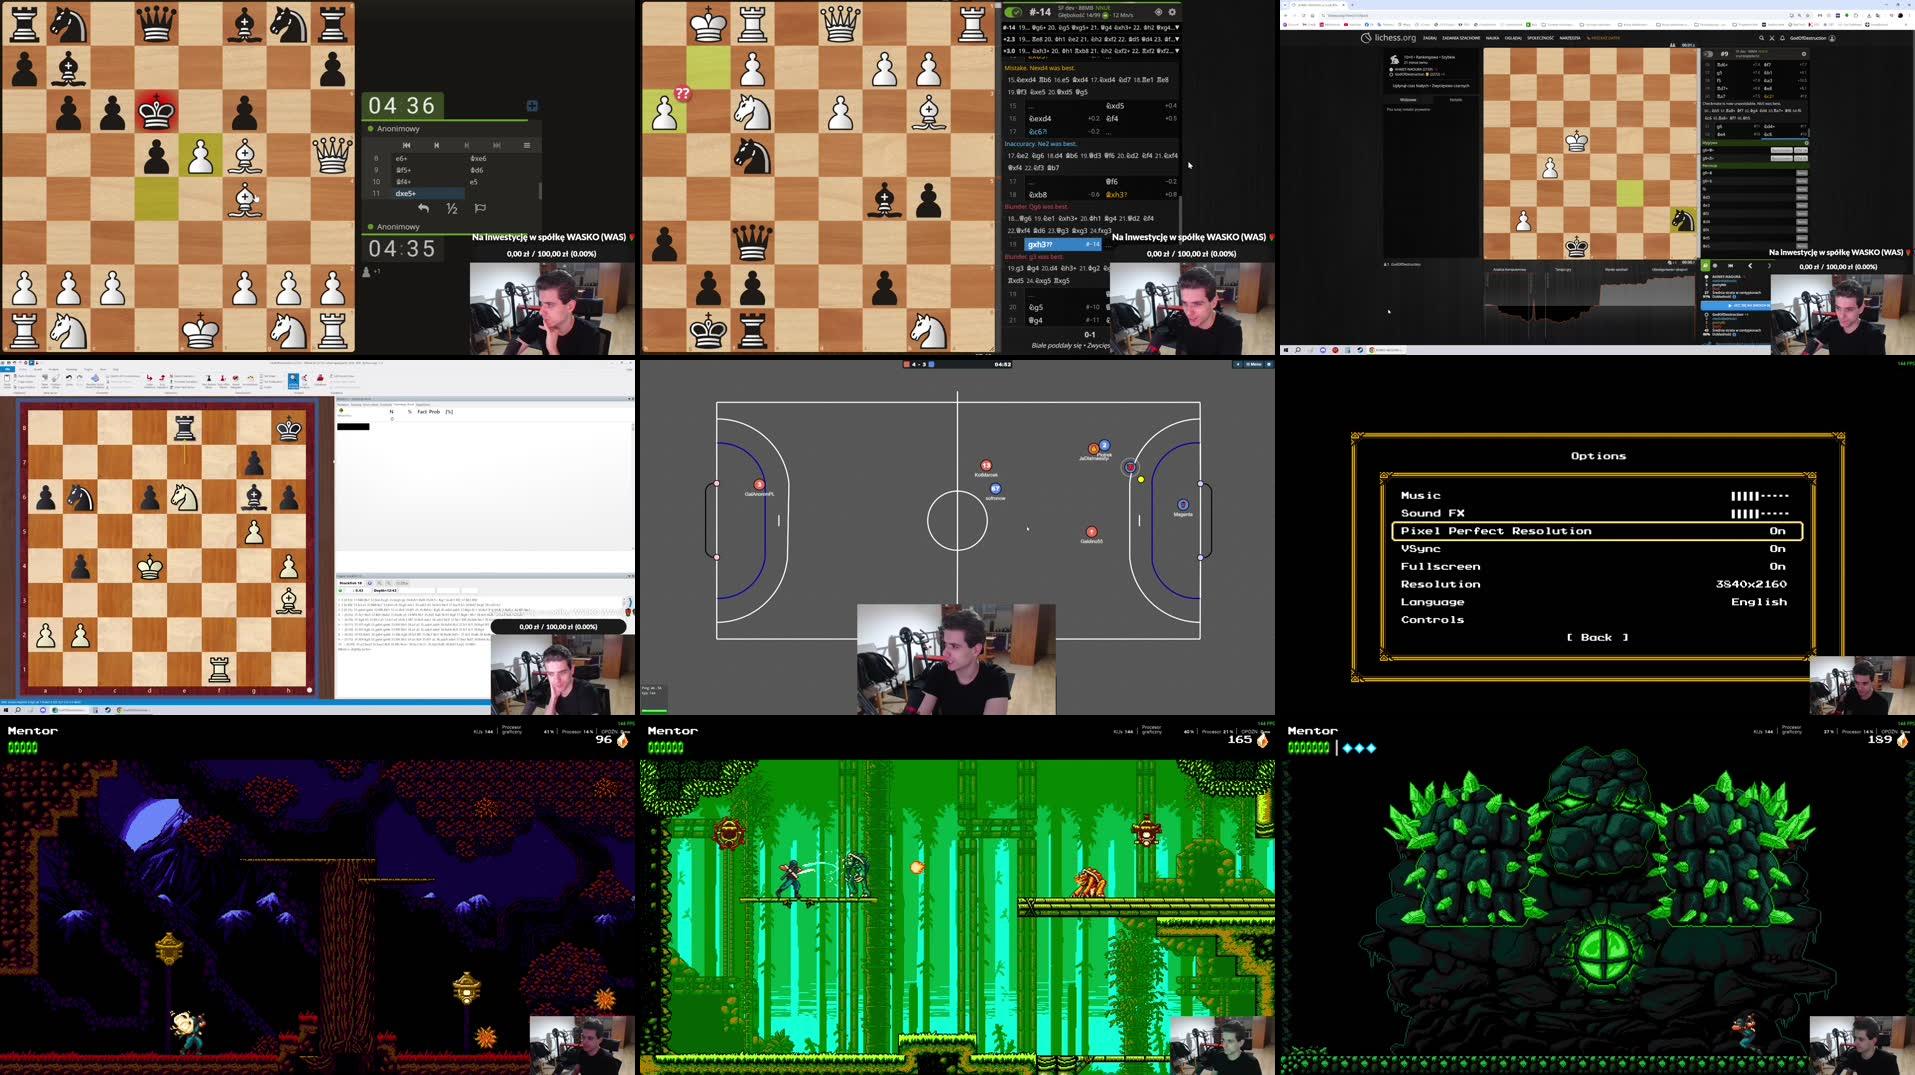Open Steam icon in the lichess screen taskbar
Viewport: 1915px width, 1075px height.
coord(1360,350)
